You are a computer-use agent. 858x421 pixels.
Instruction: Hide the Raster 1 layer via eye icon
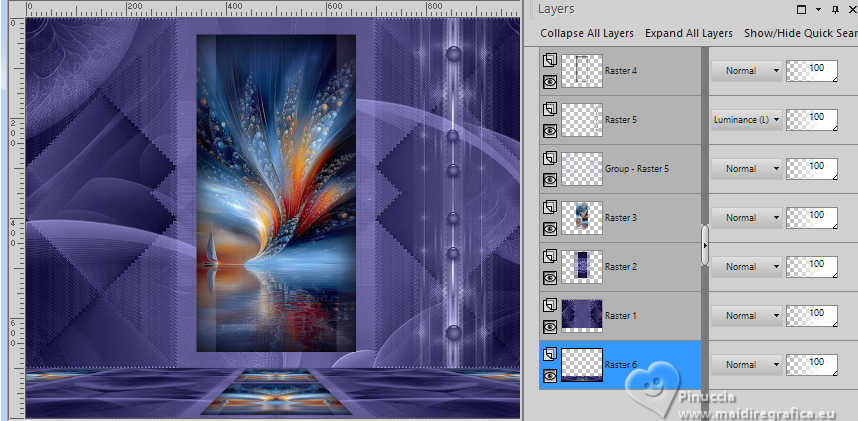click(x=550, y=327)
